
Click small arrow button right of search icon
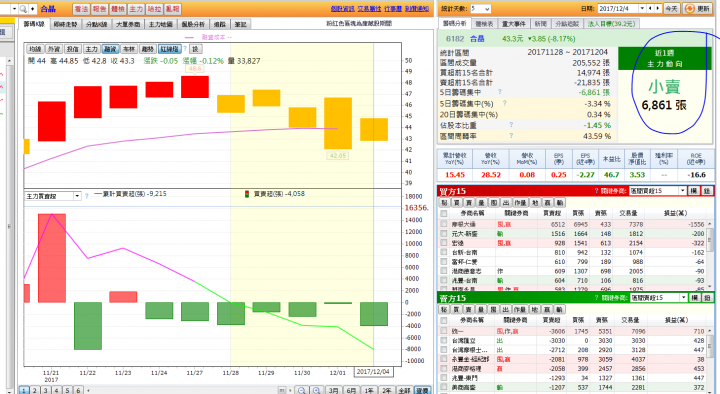(x=32, y=9)
